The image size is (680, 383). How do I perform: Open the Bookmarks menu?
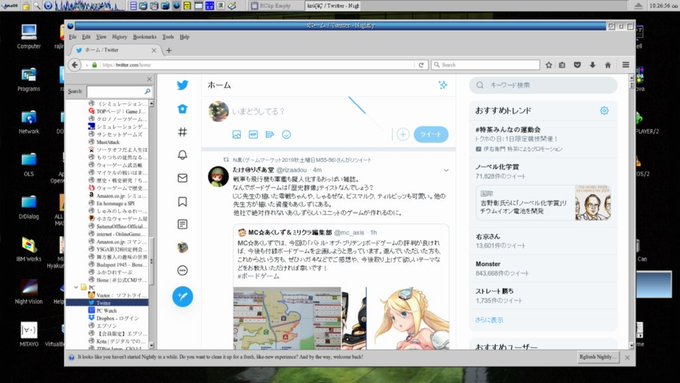click(144, 37)
